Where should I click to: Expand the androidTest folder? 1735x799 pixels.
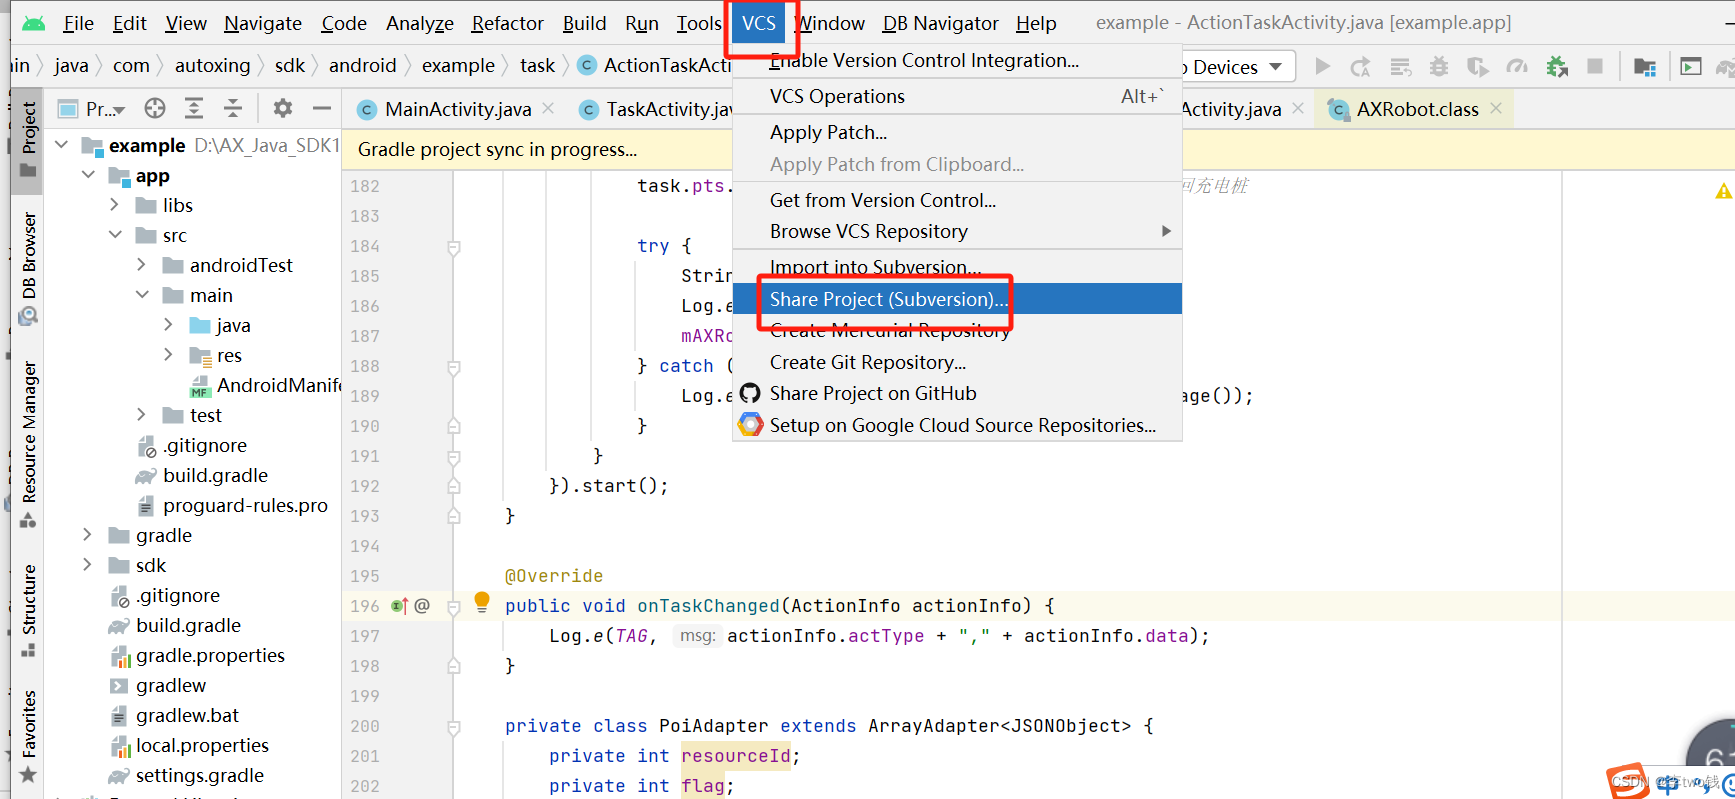pos(141,265)
